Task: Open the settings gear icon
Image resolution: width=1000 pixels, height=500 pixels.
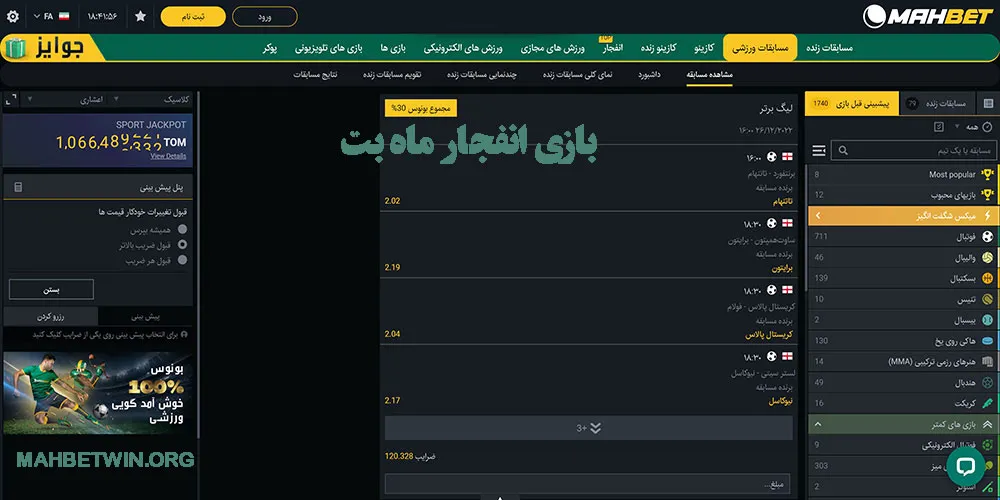Action: (x=13, y=17)
